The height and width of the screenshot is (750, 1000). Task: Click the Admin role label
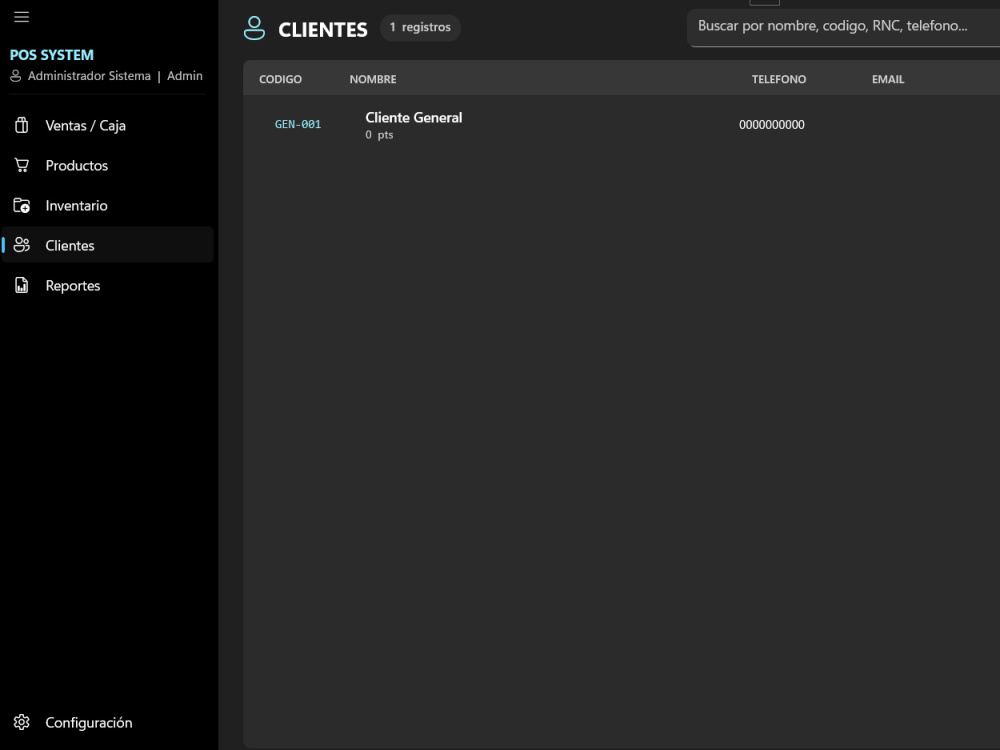185,76
